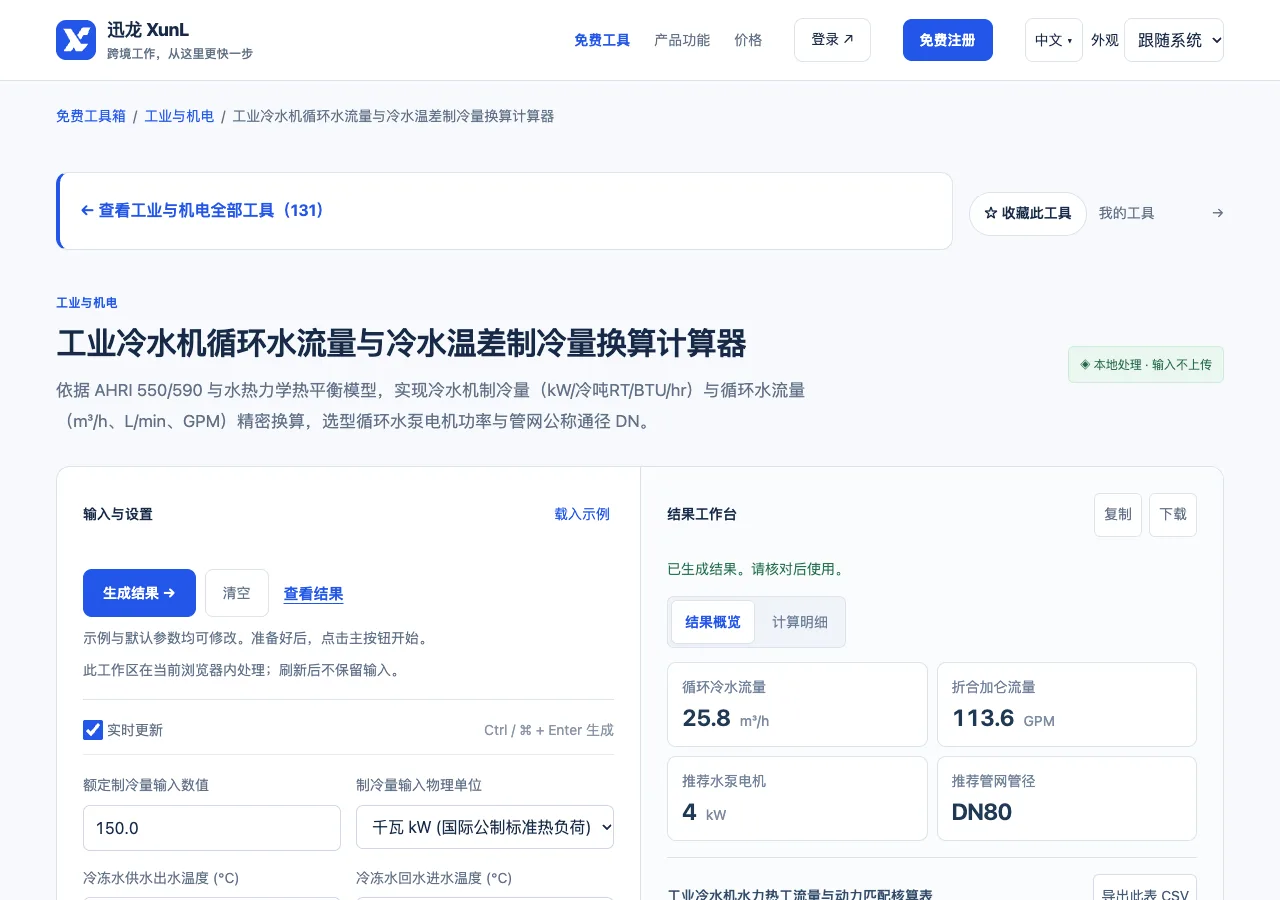Open the 跟随系统 appearance dropdown

(x=1174, y=40)
